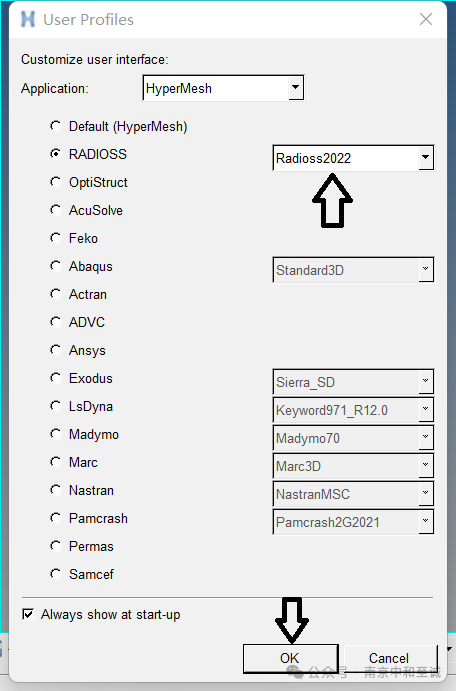Select the AcuSolve radio button
This screenshot has width=456, height=691.
tap(56, 210)
